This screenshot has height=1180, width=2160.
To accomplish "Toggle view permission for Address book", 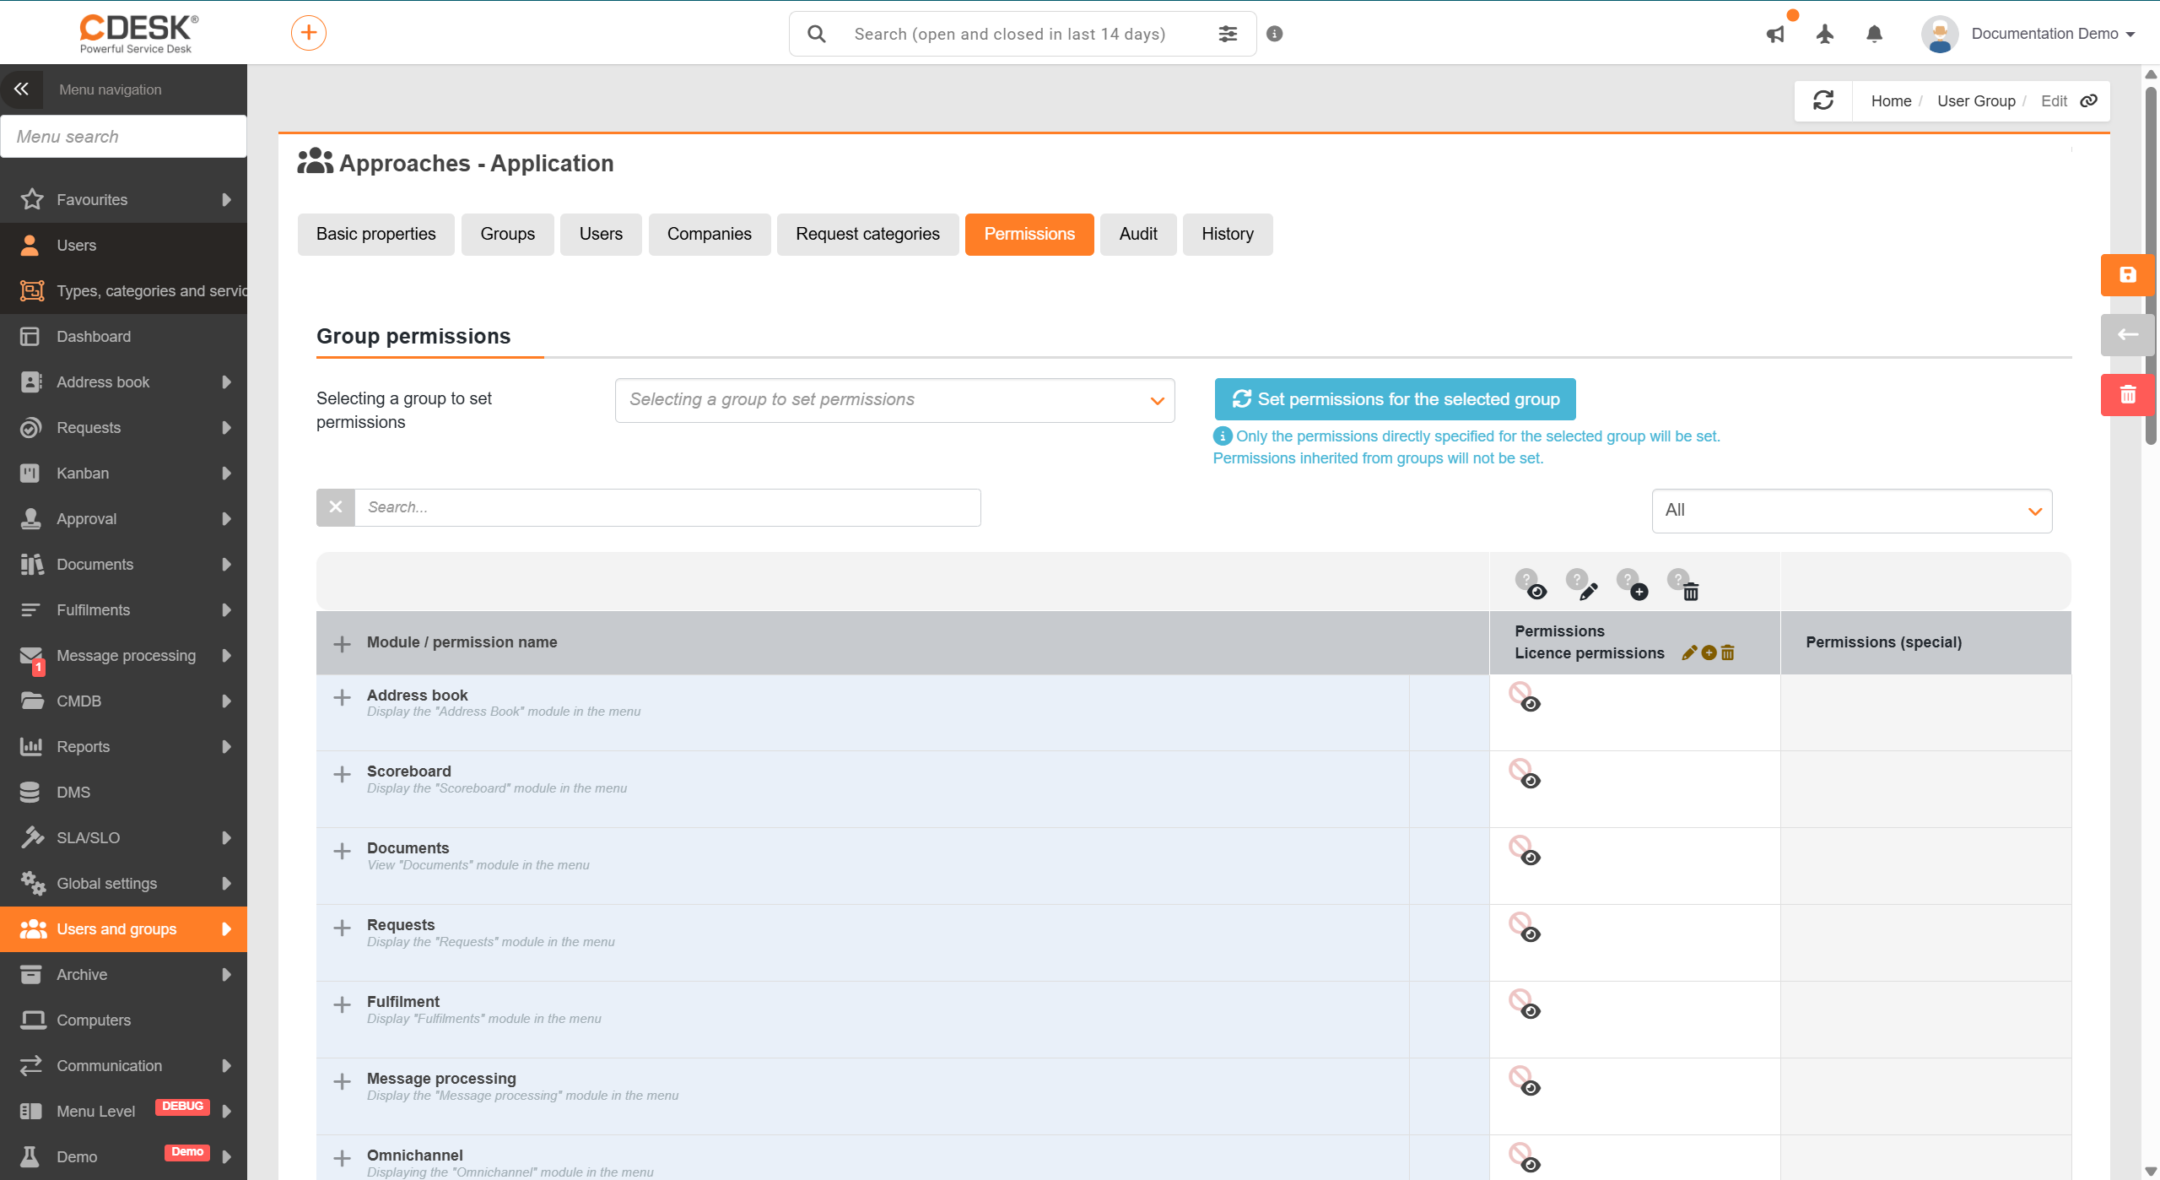I will point(1526,698).
